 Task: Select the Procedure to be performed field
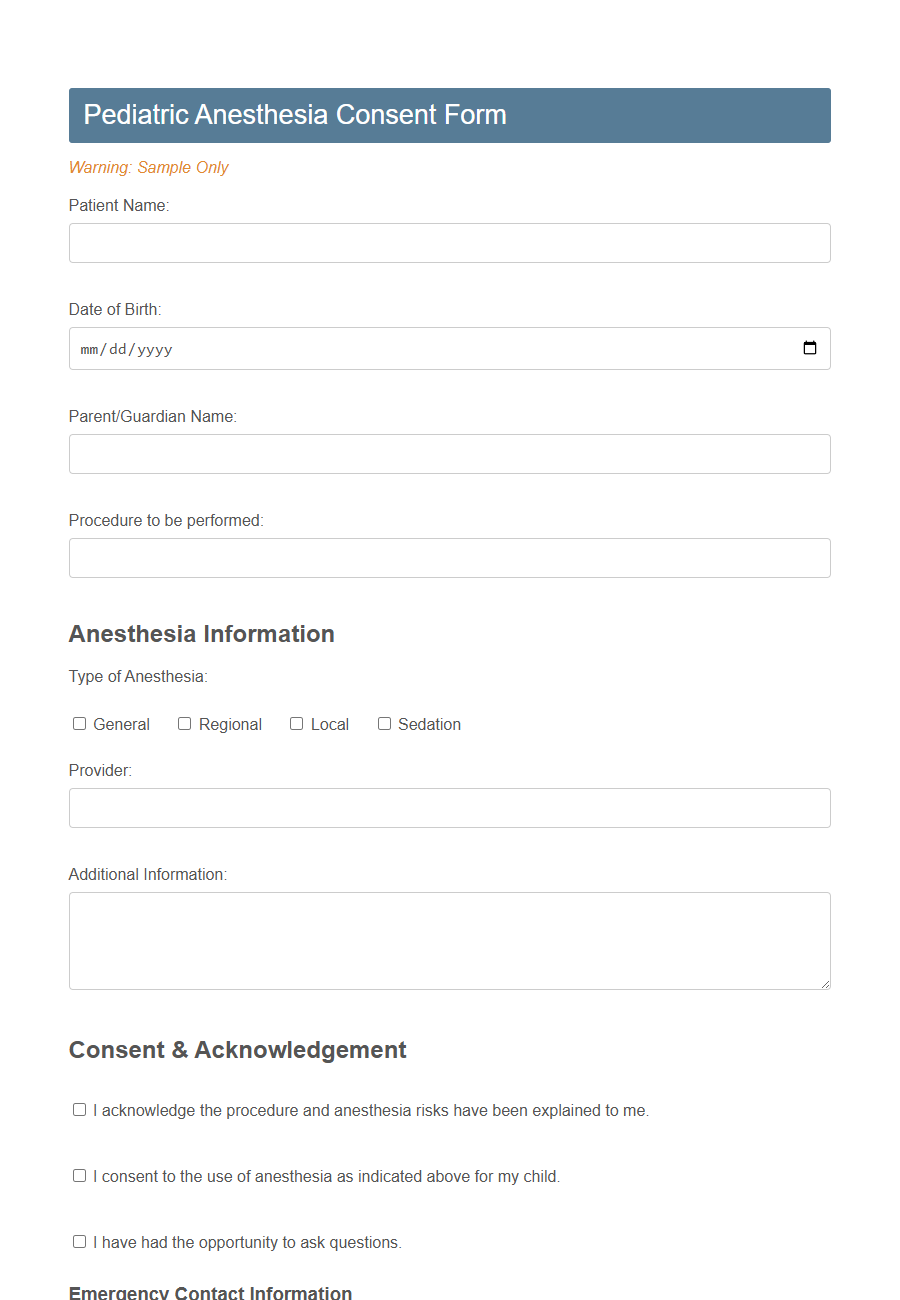449,558
